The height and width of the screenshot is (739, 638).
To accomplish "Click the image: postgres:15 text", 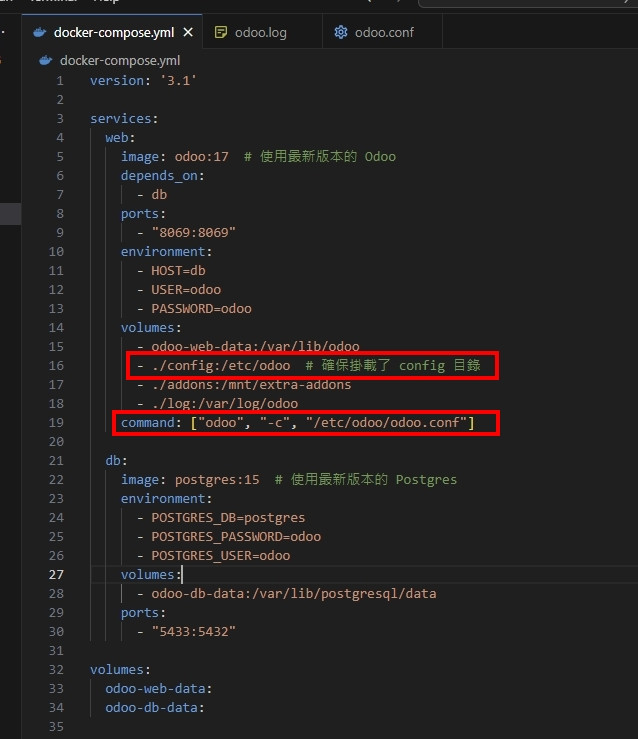I will point(190,480).
